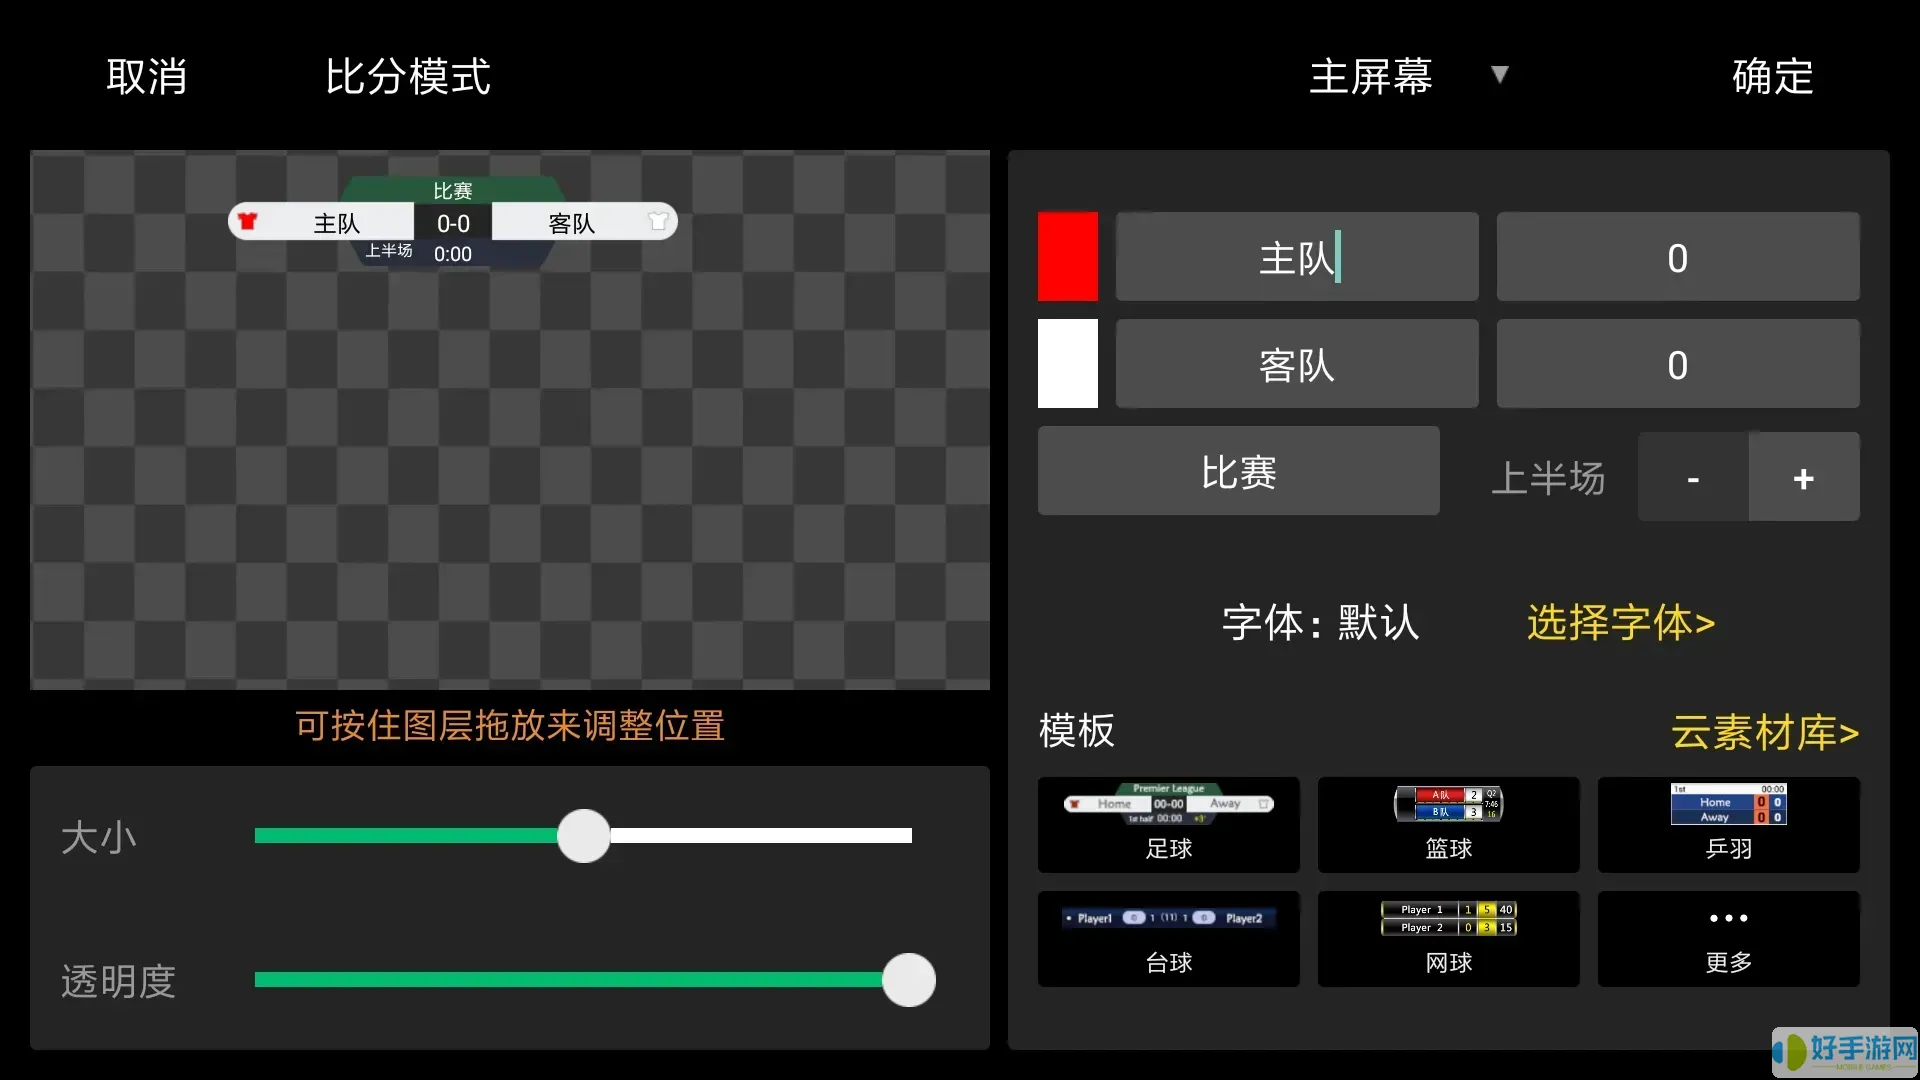Click the red home jersey icon in preview

(x=248, y=221)
